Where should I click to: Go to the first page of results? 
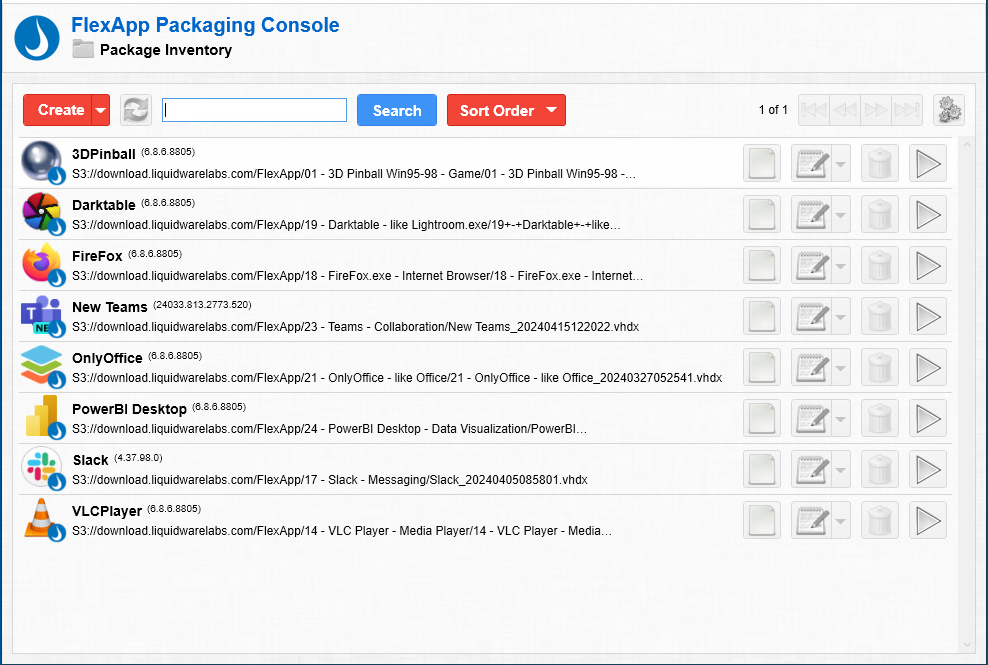814,110
